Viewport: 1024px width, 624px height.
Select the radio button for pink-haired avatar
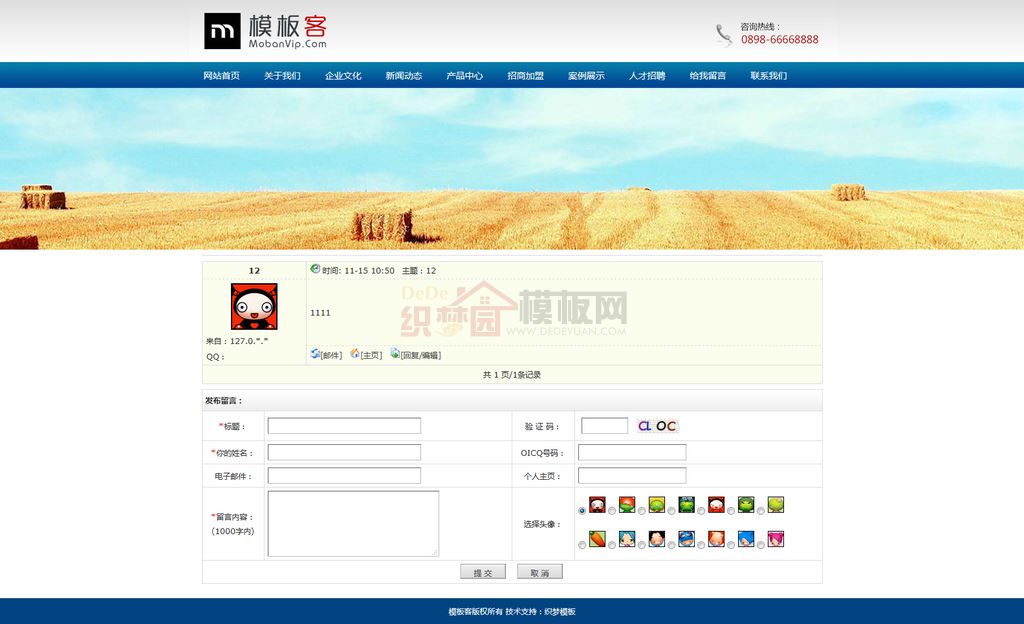click(762, 545)
